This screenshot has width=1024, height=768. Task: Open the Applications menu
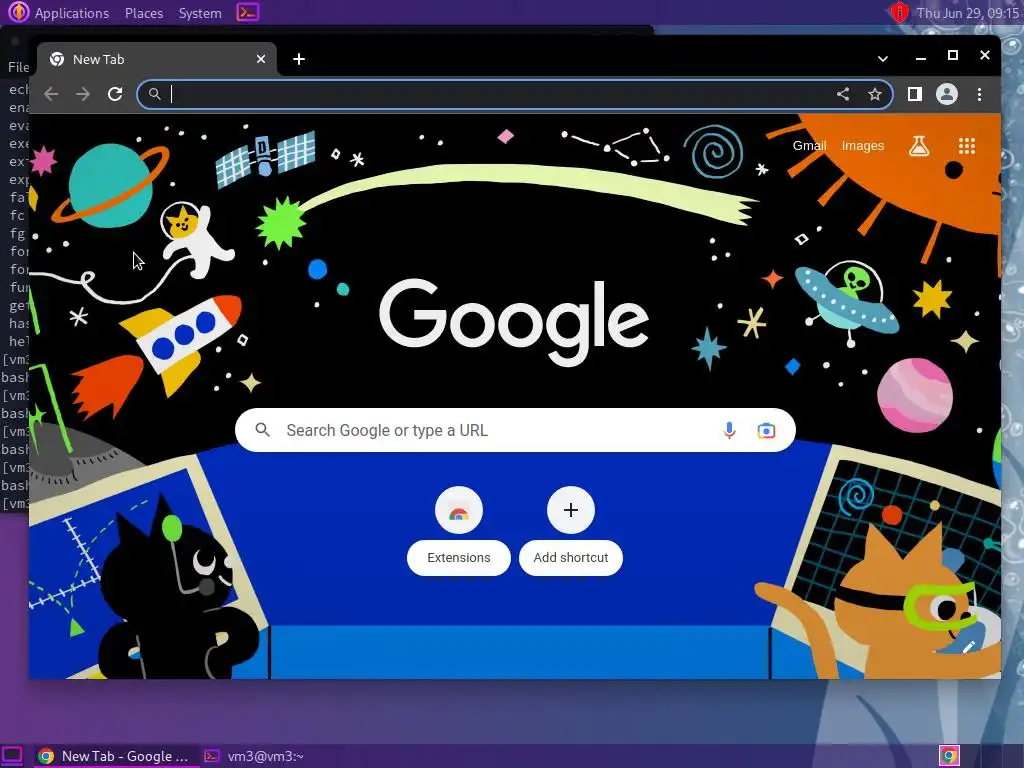pos(72,13)
